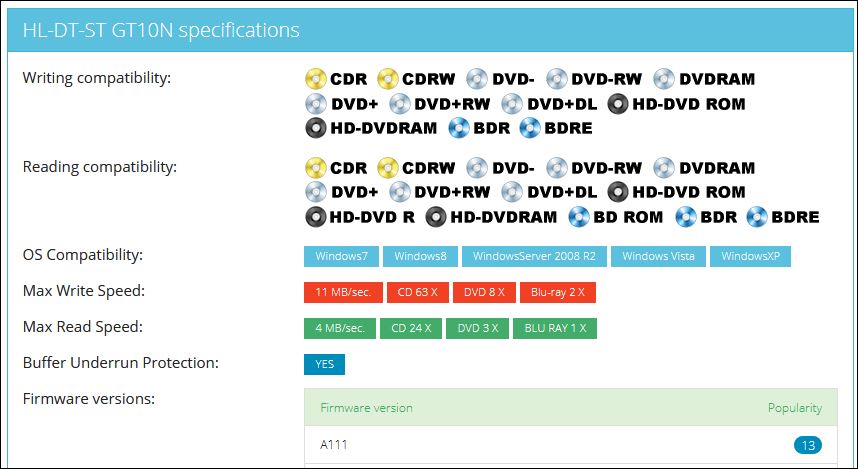Screen dimensions: 858x469
Task: Click the CD 24 X read speed badge
Action: 411,328
